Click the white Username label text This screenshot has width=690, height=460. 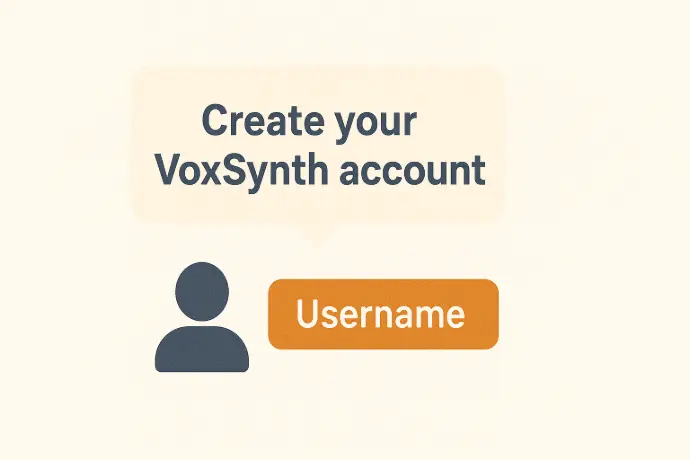(x=380, y=313)
